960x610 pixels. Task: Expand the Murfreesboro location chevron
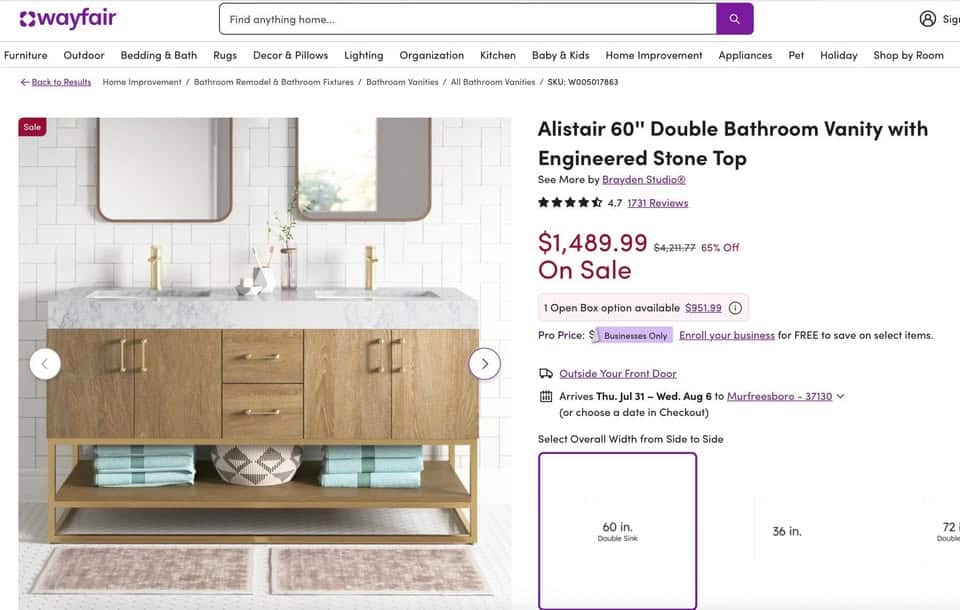841,396
